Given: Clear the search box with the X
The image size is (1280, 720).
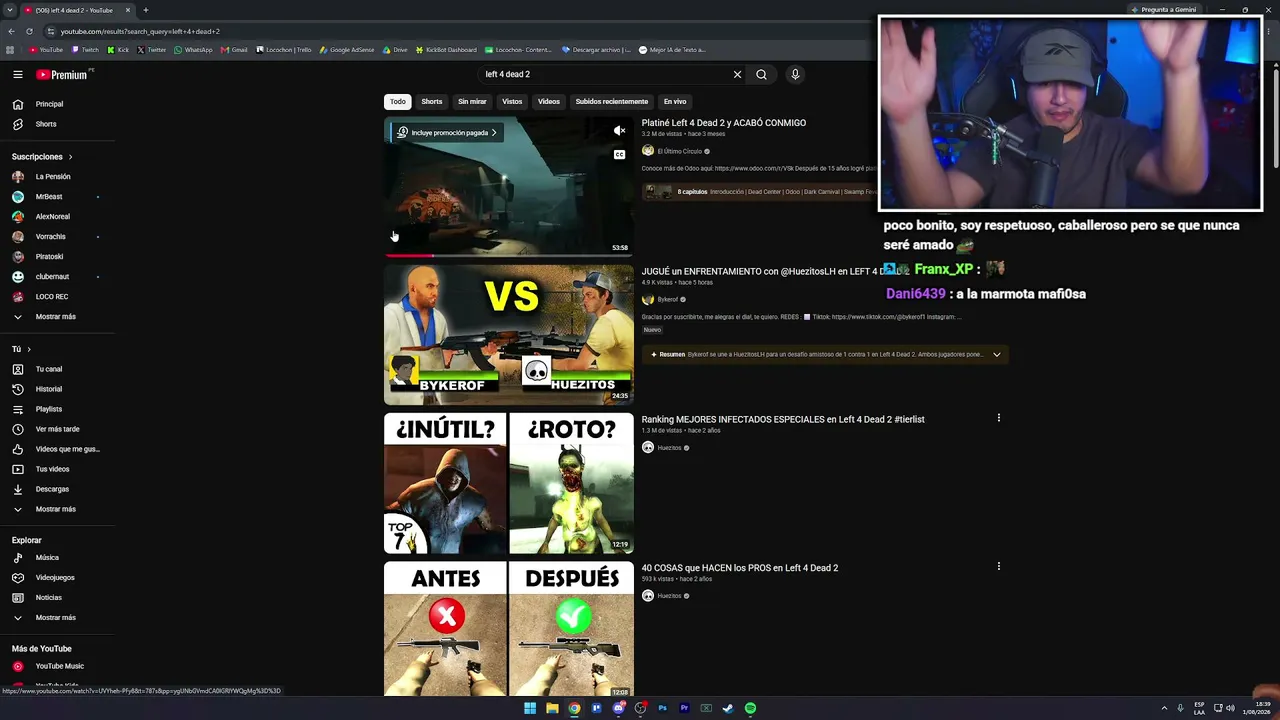Looking at the screenshot, I should 737,74.
